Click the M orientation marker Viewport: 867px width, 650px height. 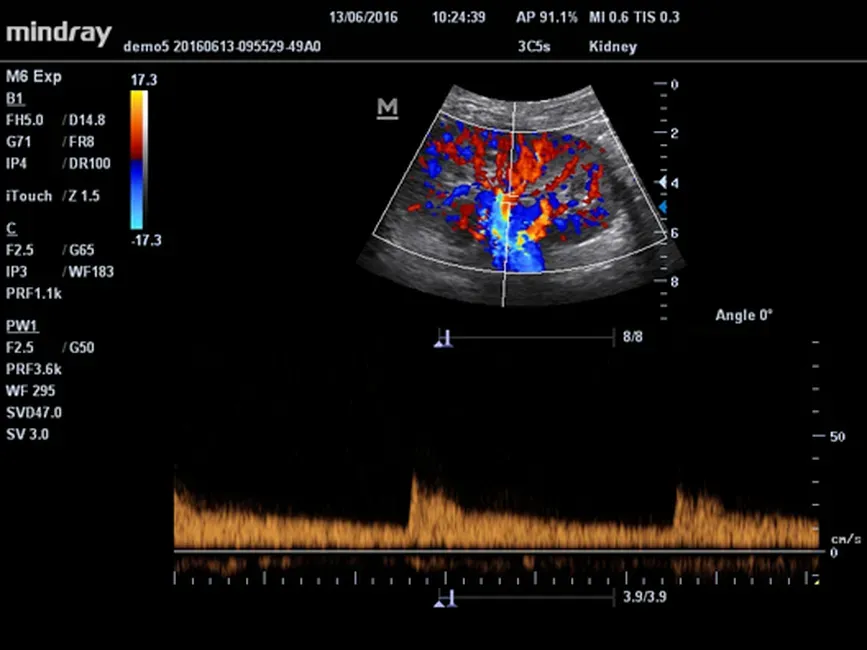387,109
